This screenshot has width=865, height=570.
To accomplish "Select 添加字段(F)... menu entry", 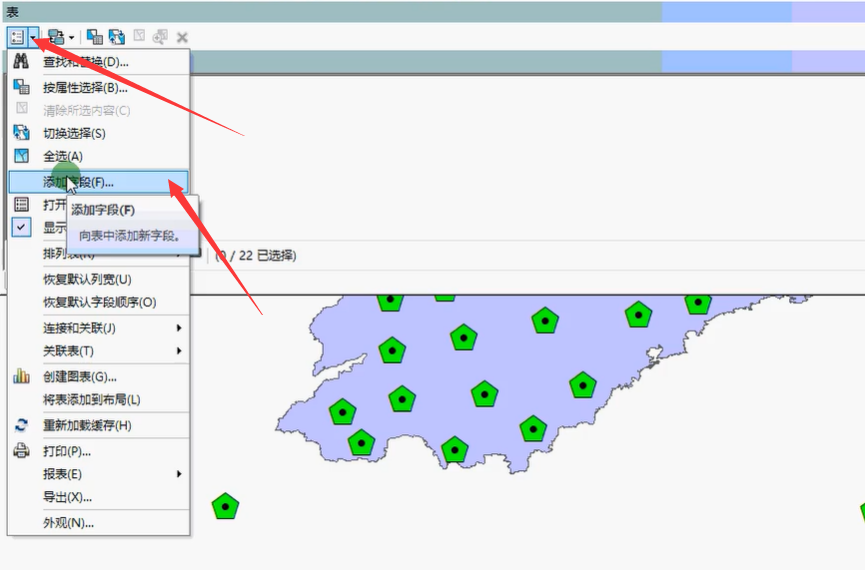I will [98, 182].
